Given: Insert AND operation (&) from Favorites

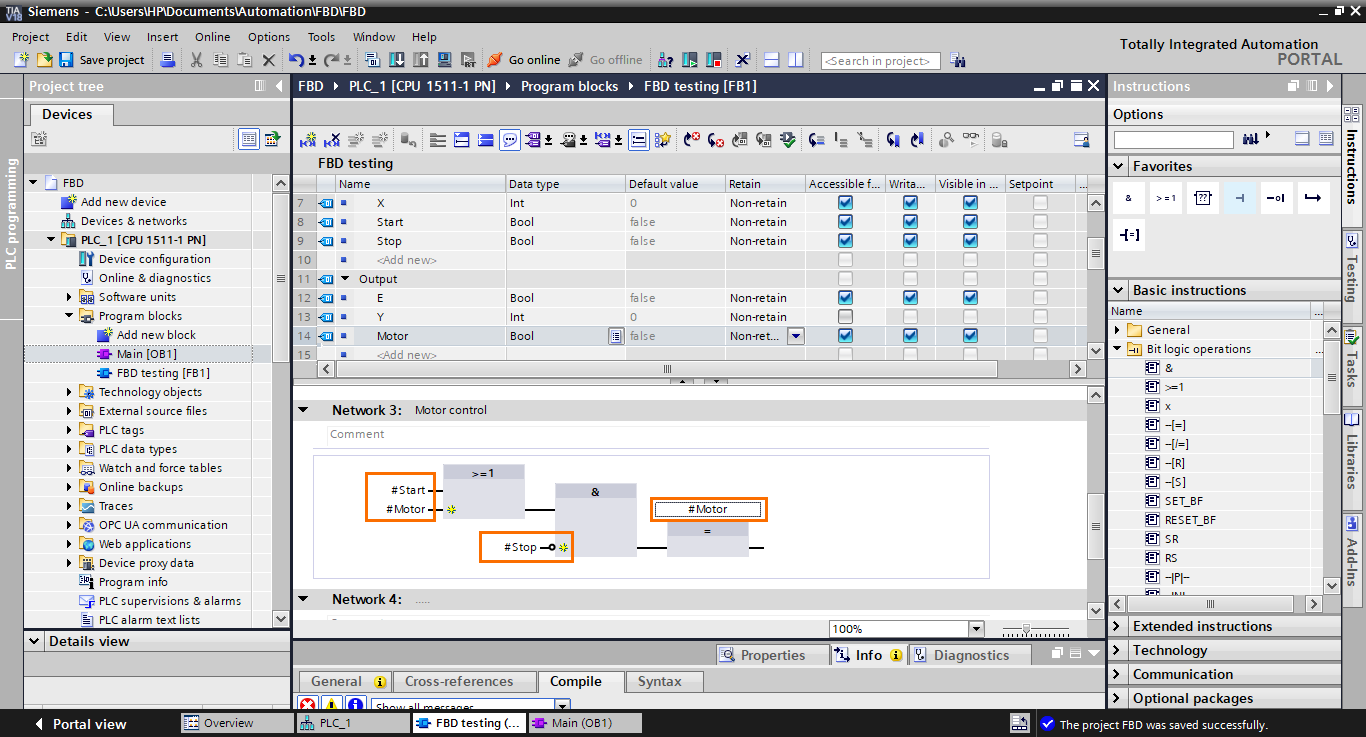Looking at the screenshot, I should point(1128,197).
